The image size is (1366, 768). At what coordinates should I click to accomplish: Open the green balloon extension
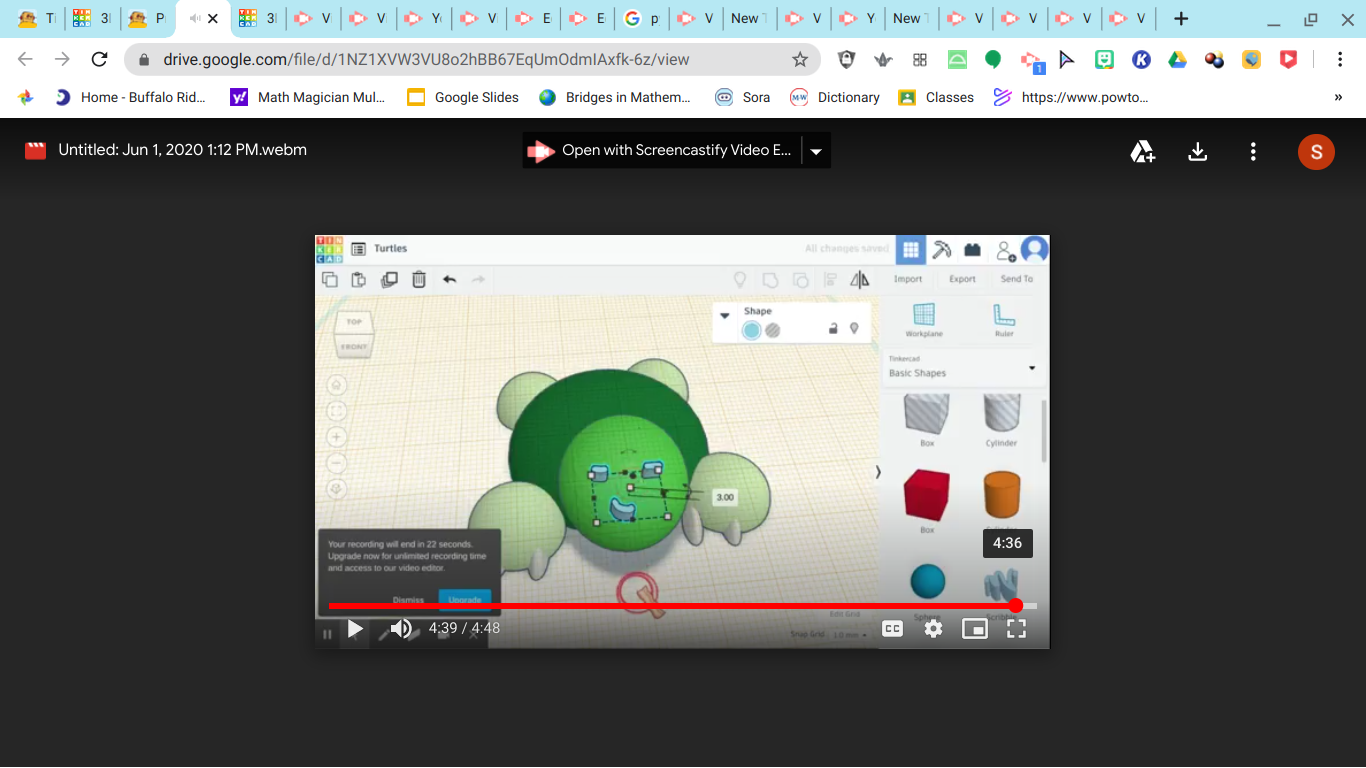(x=993, y=60)
